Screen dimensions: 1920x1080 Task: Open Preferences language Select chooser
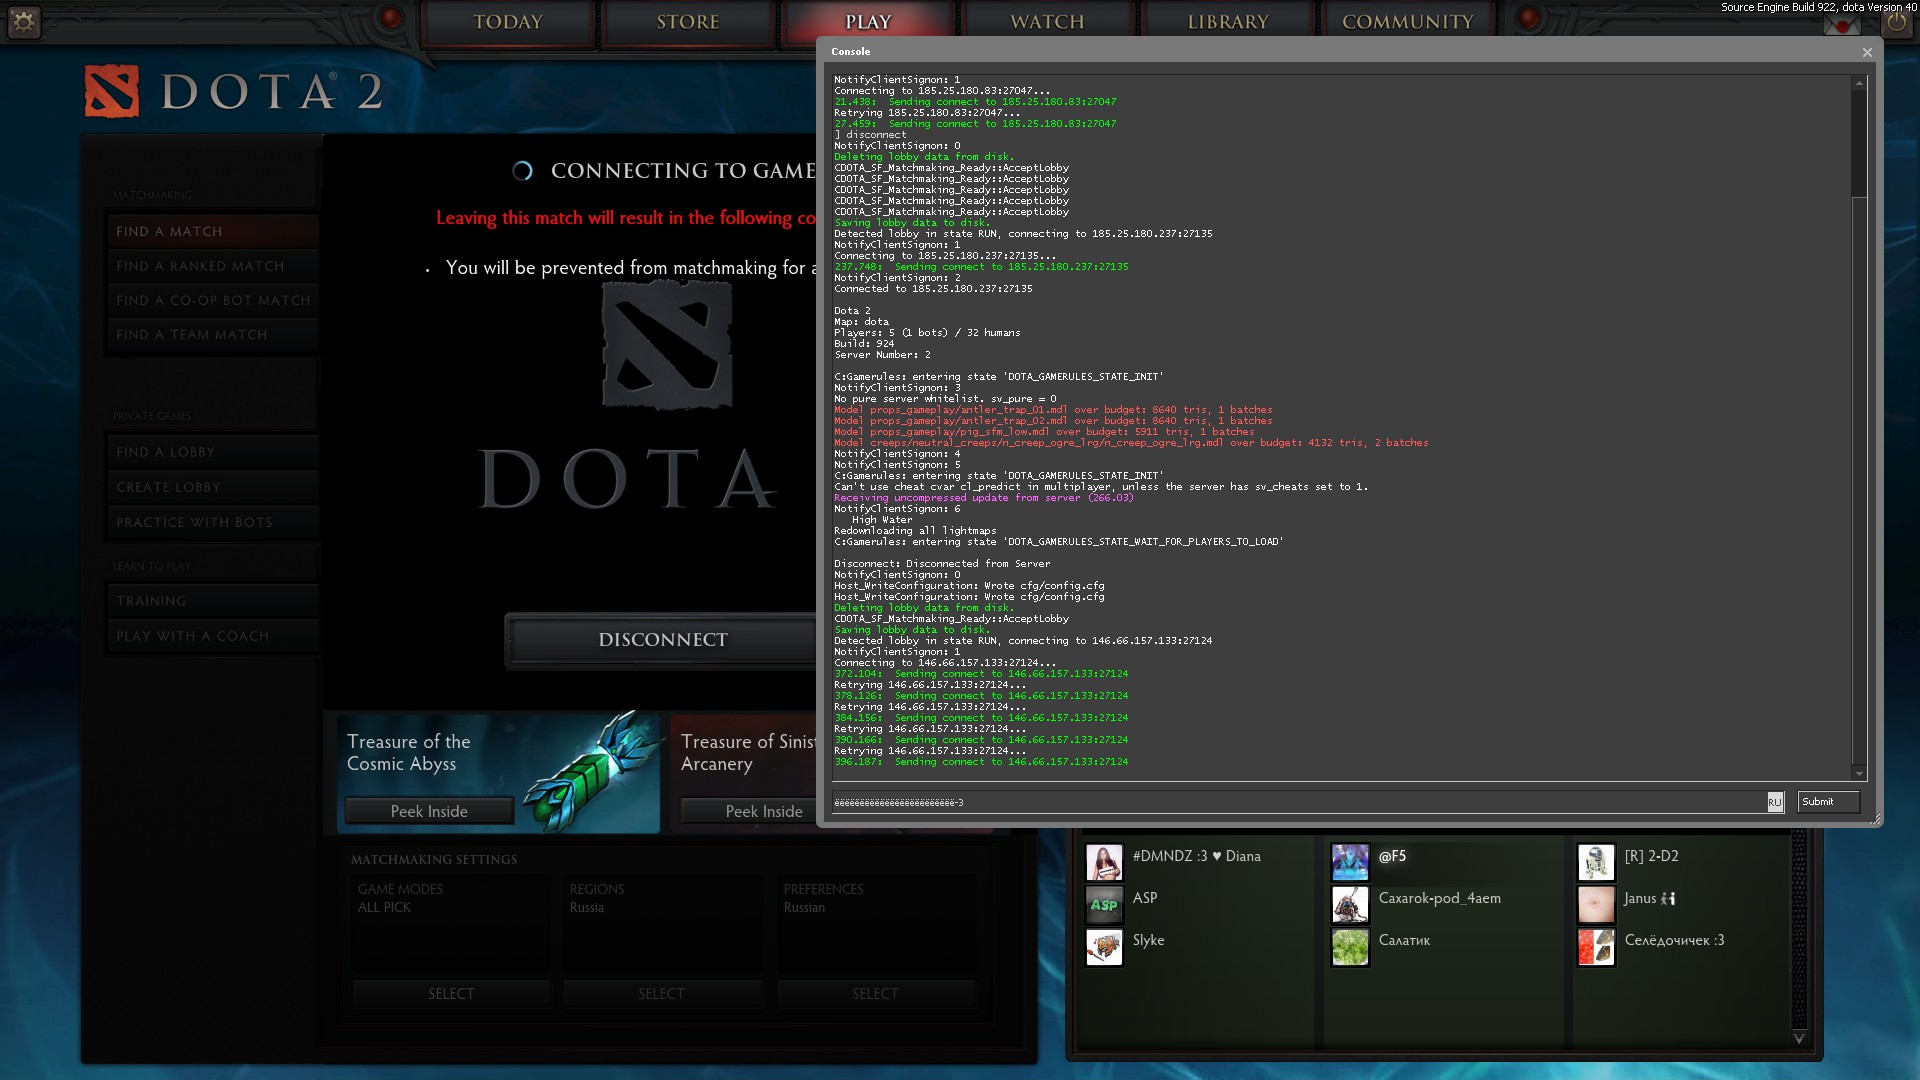pos(875,993)
